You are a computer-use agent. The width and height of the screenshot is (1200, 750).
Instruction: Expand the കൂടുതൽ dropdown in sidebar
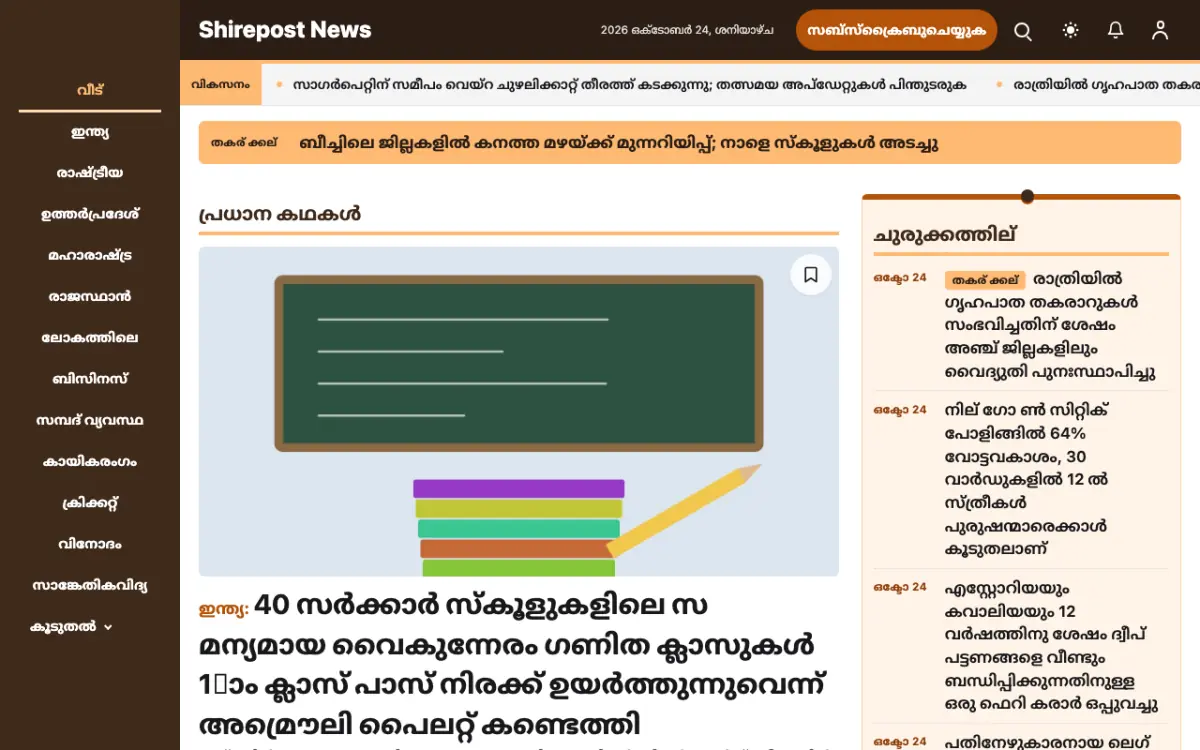pos(71,627)
